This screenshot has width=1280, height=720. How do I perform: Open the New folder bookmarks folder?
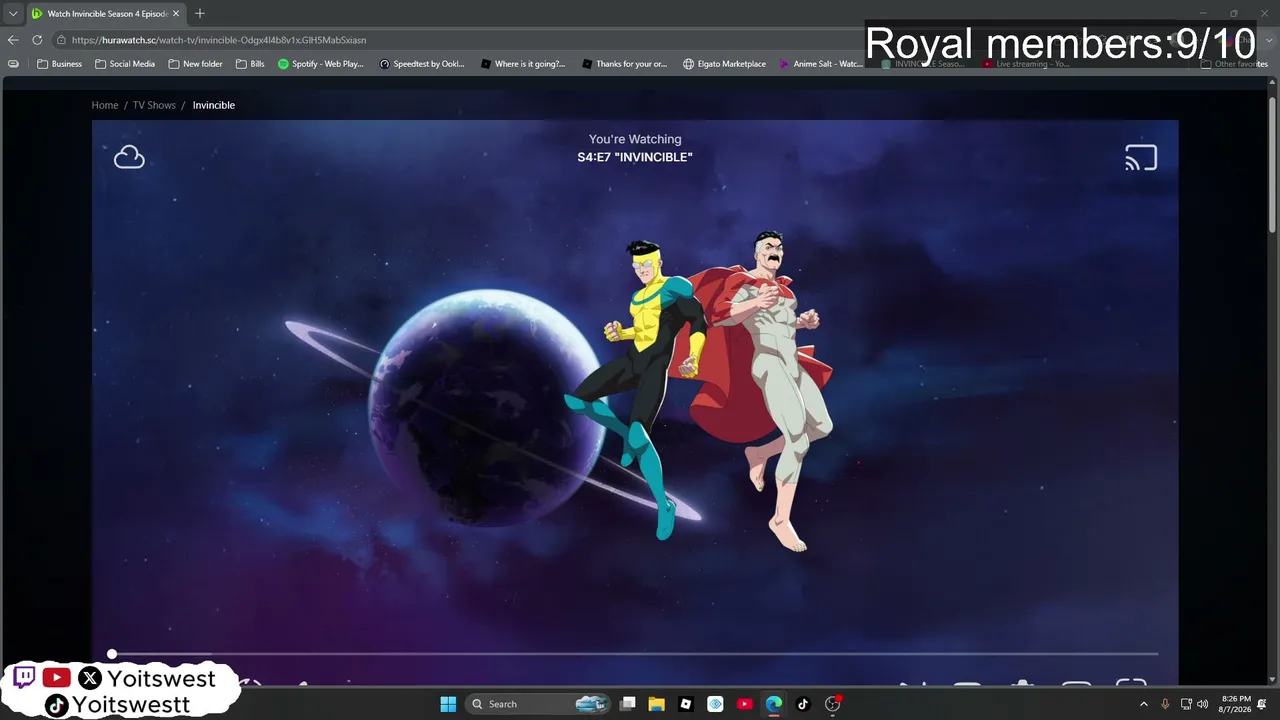click(x=195, y=64)
